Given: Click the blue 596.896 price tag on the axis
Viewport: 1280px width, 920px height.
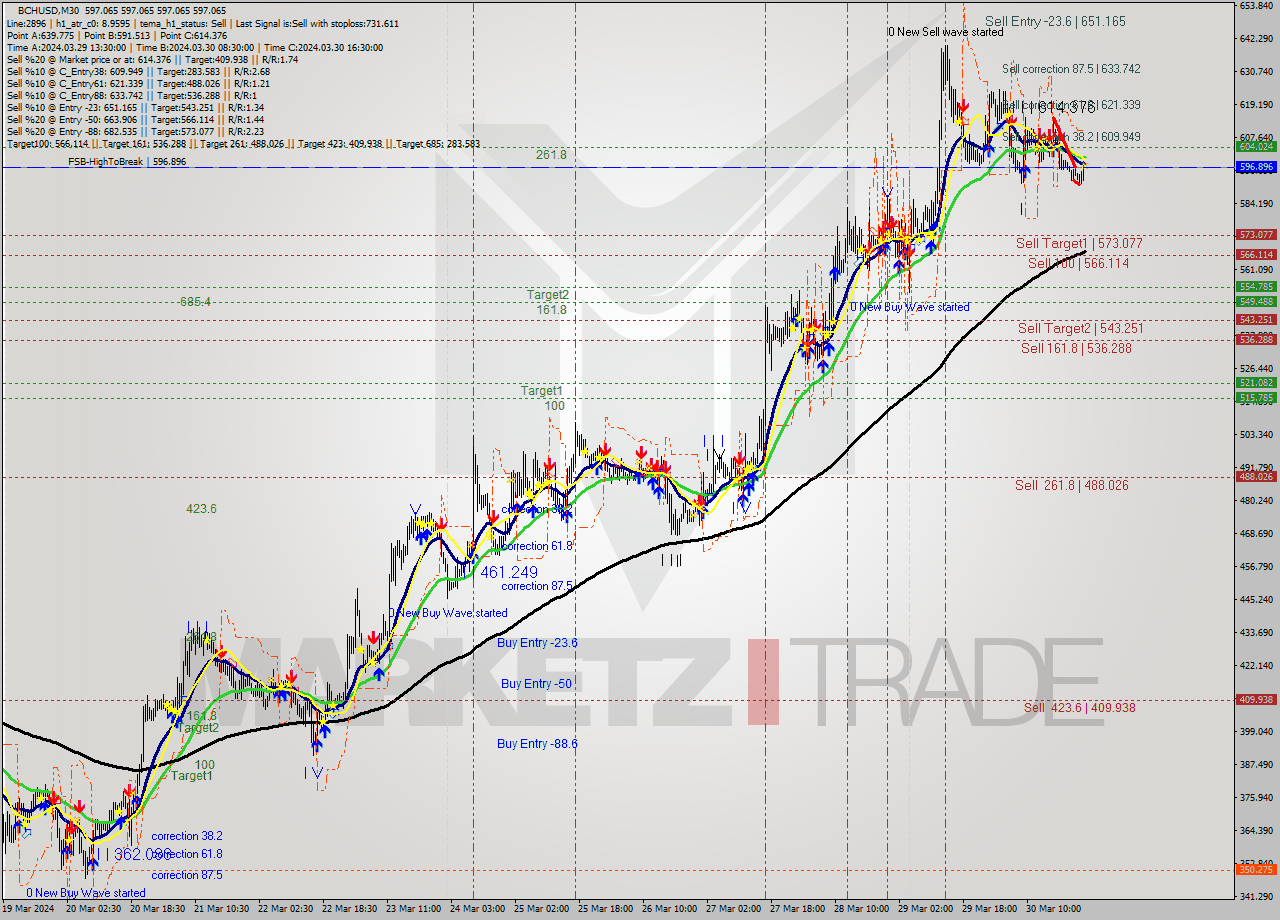Looking at the screenshot, I should coord(1256,167).
